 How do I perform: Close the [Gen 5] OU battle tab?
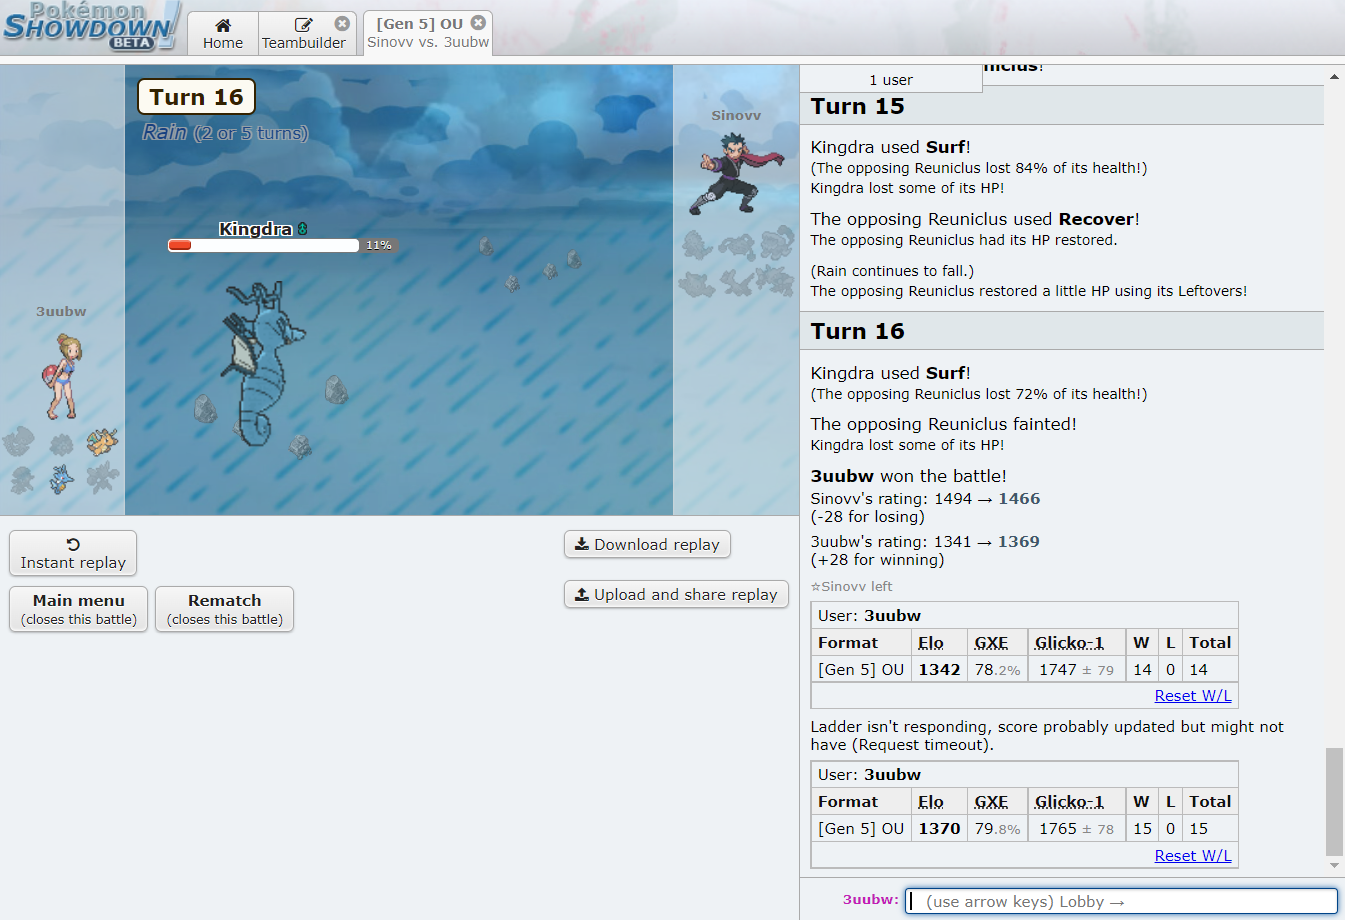point(478,22)
